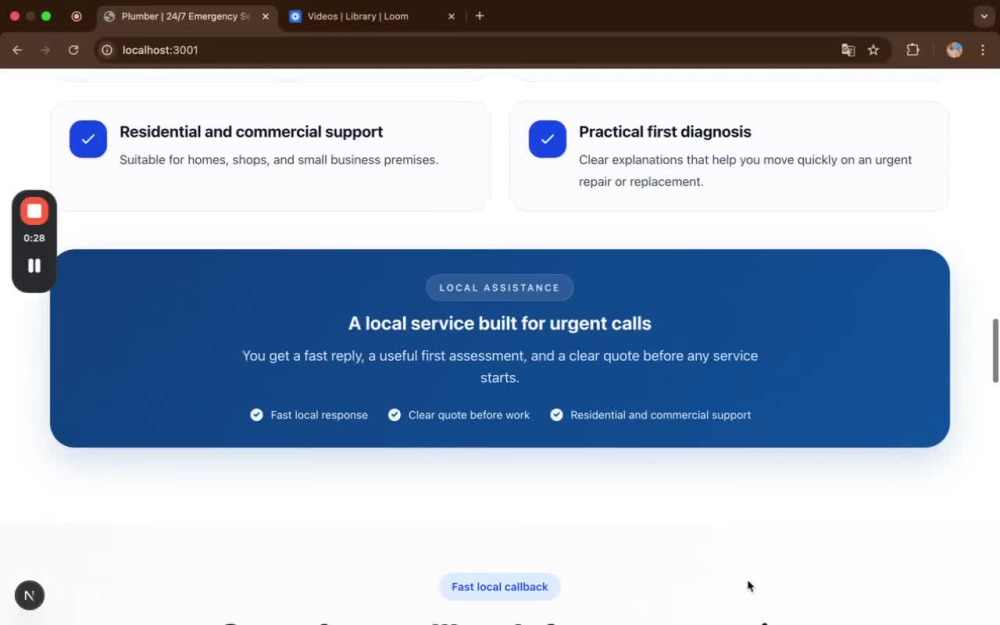Bookmark this tab with star

[874, 50]
